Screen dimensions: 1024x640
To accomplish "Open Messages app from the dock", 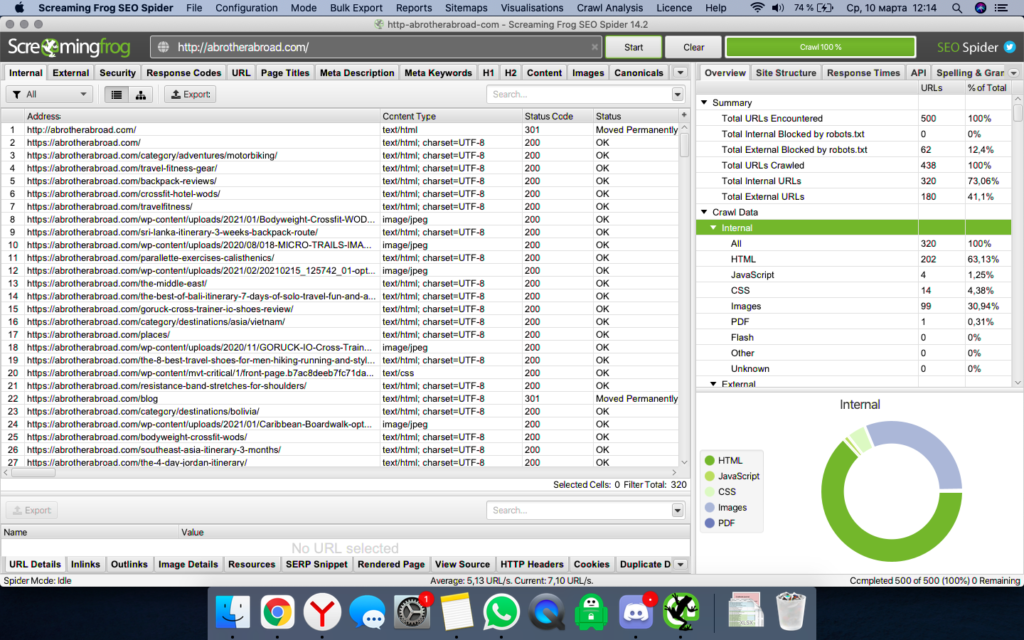I will [366, 612].
